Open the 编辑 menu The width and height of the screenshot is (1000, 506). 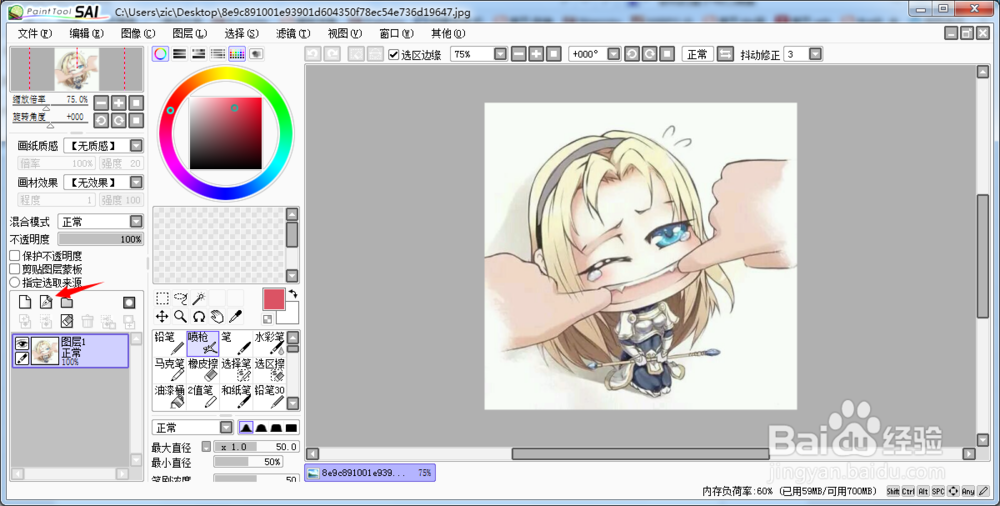(86, 33)
